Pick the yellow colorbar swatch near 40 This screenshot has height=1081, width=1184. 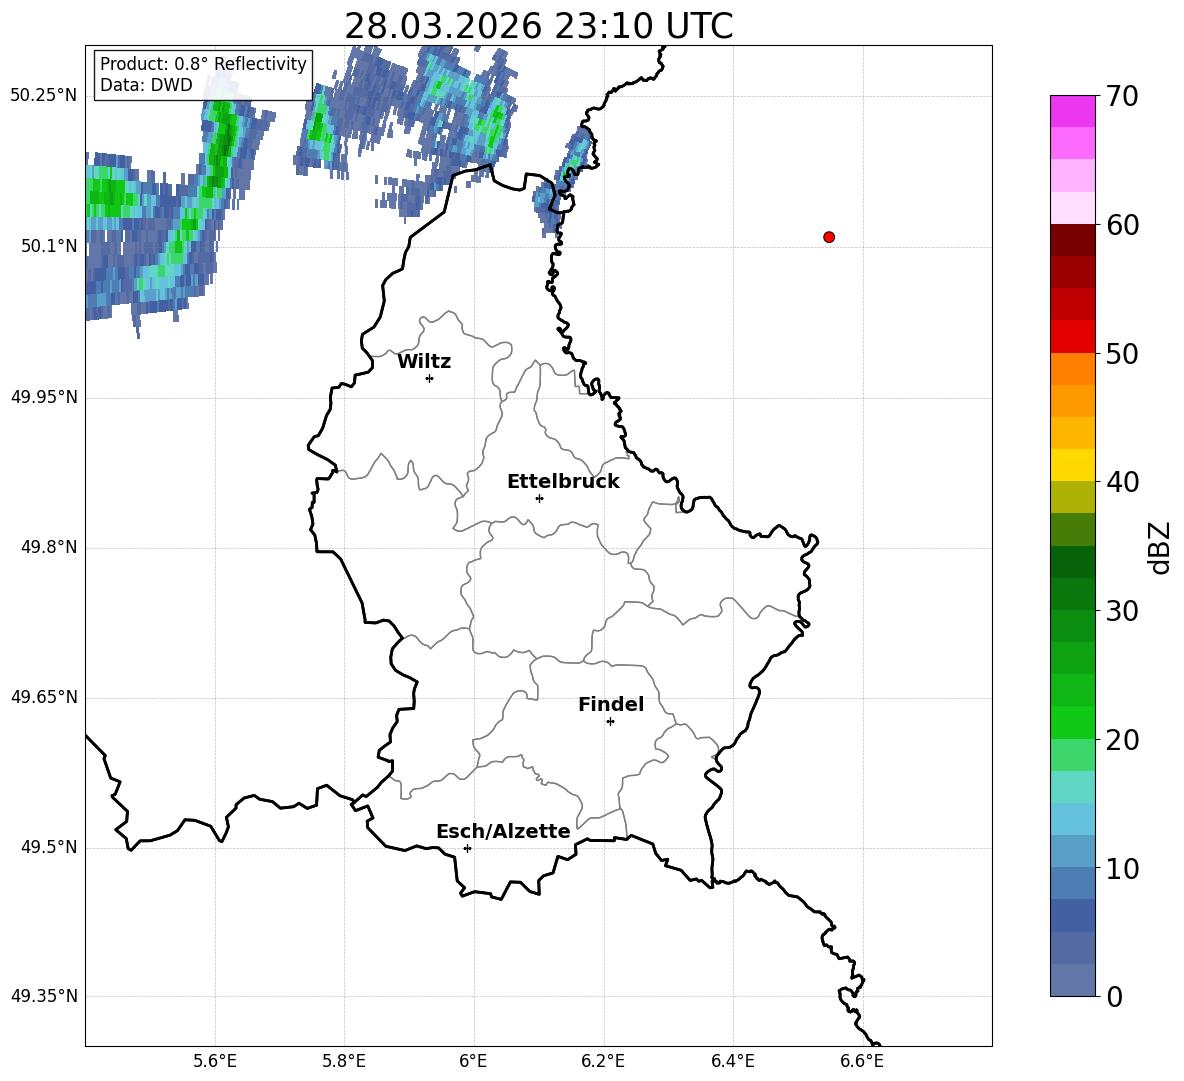point(1073,466)
